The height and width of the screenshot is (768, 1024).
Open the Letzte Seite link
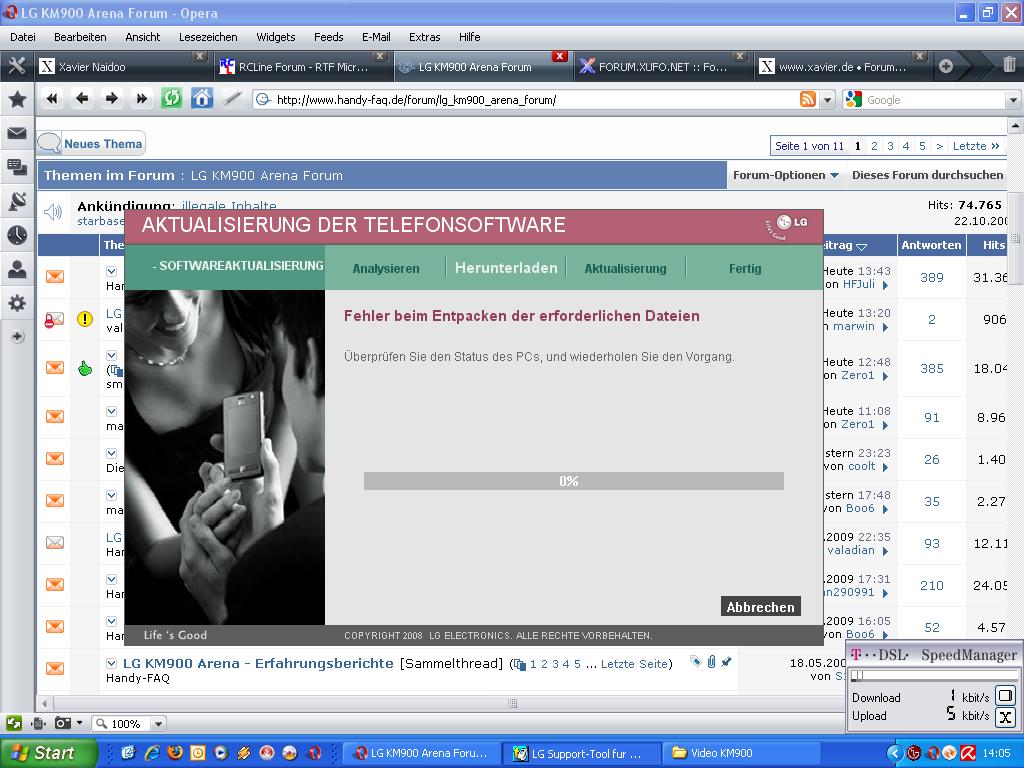coord(634,664)
